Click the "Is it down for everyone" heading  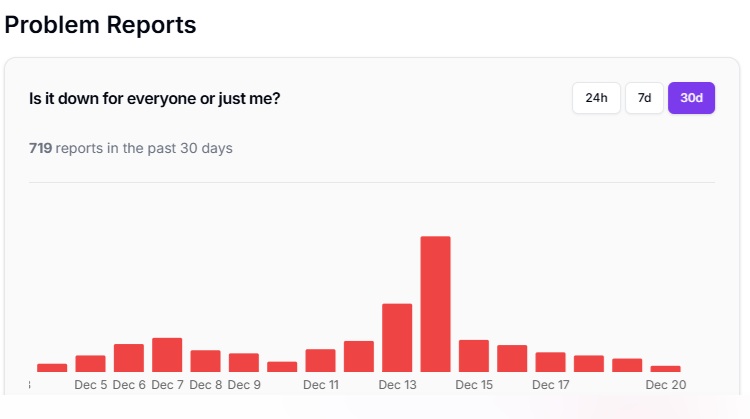[x=154, y=99]
